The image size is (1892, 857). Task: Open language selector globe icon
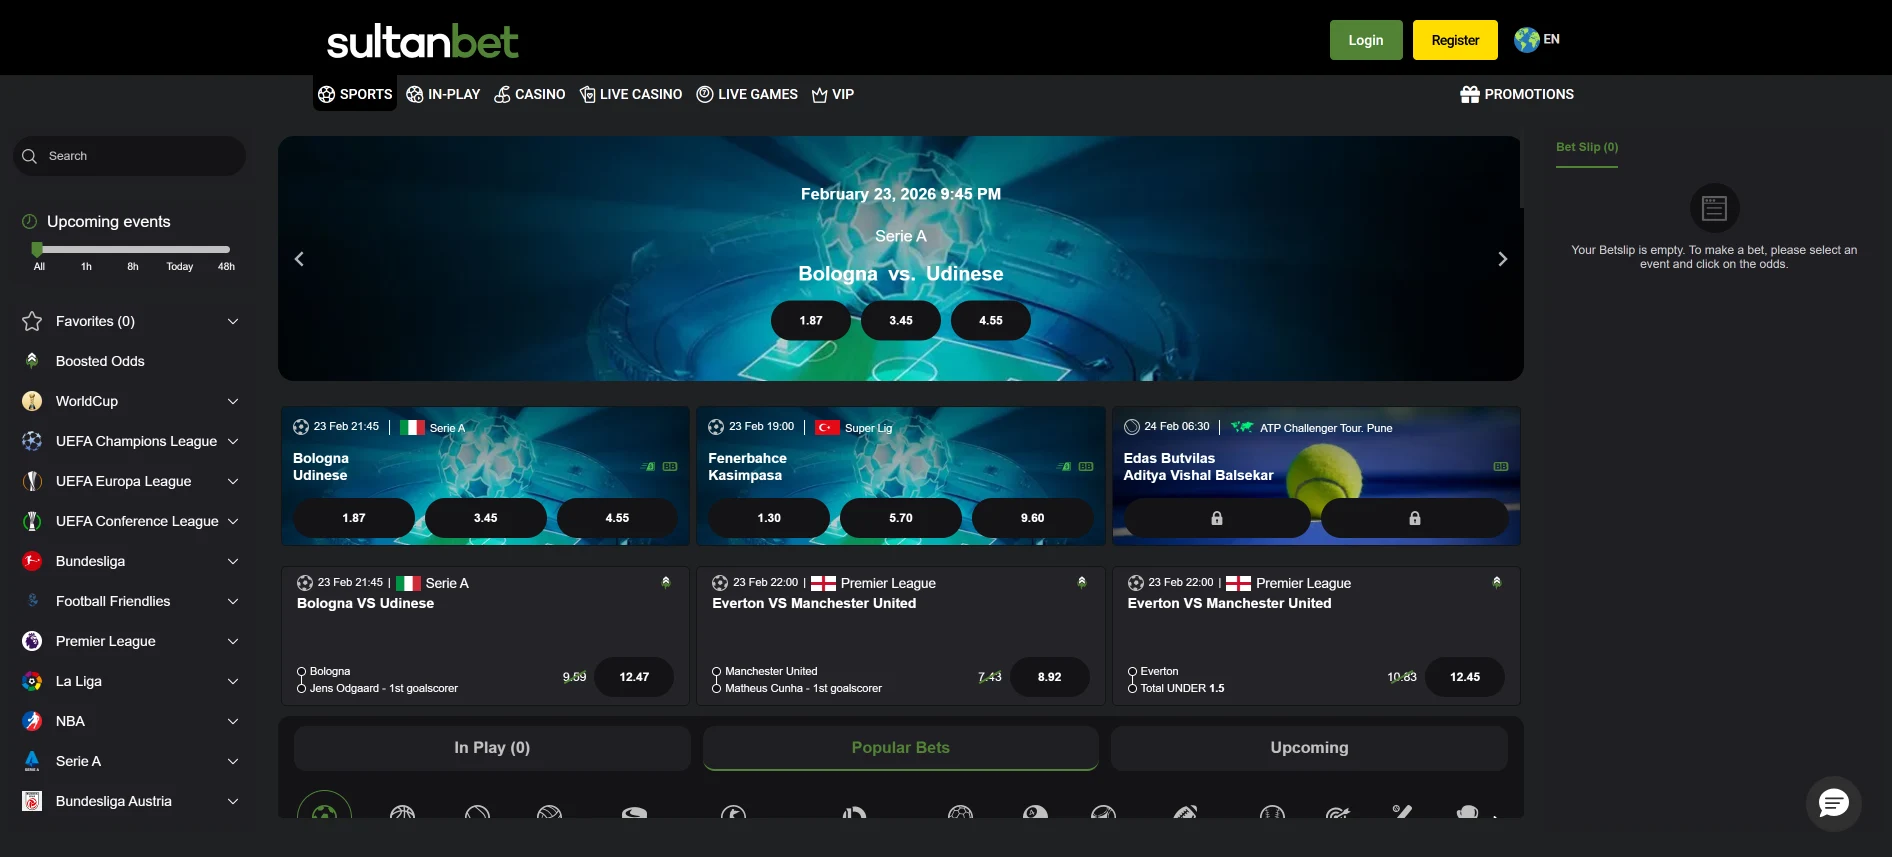[x=1526, y=40]
